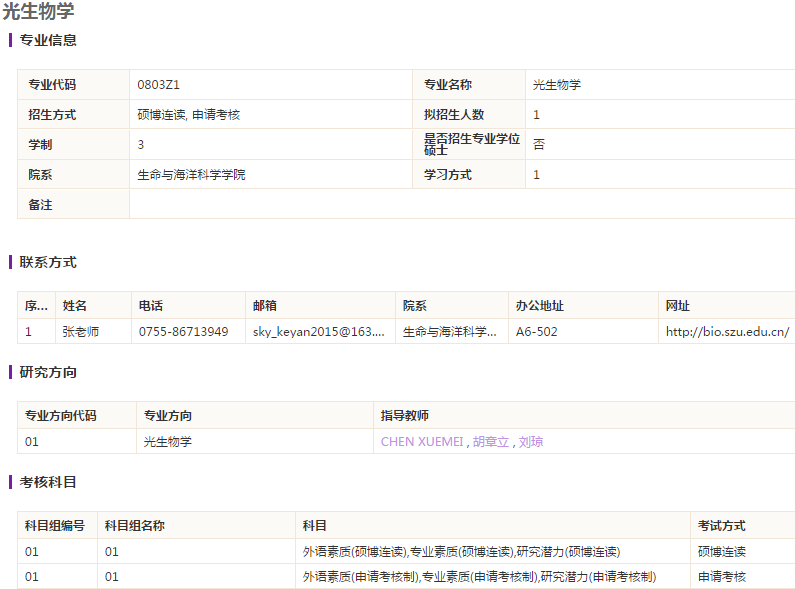The height and width of the screenshot is (589, 795).
Task: Select the A6-502 office address cell
Action: (537, 331)
